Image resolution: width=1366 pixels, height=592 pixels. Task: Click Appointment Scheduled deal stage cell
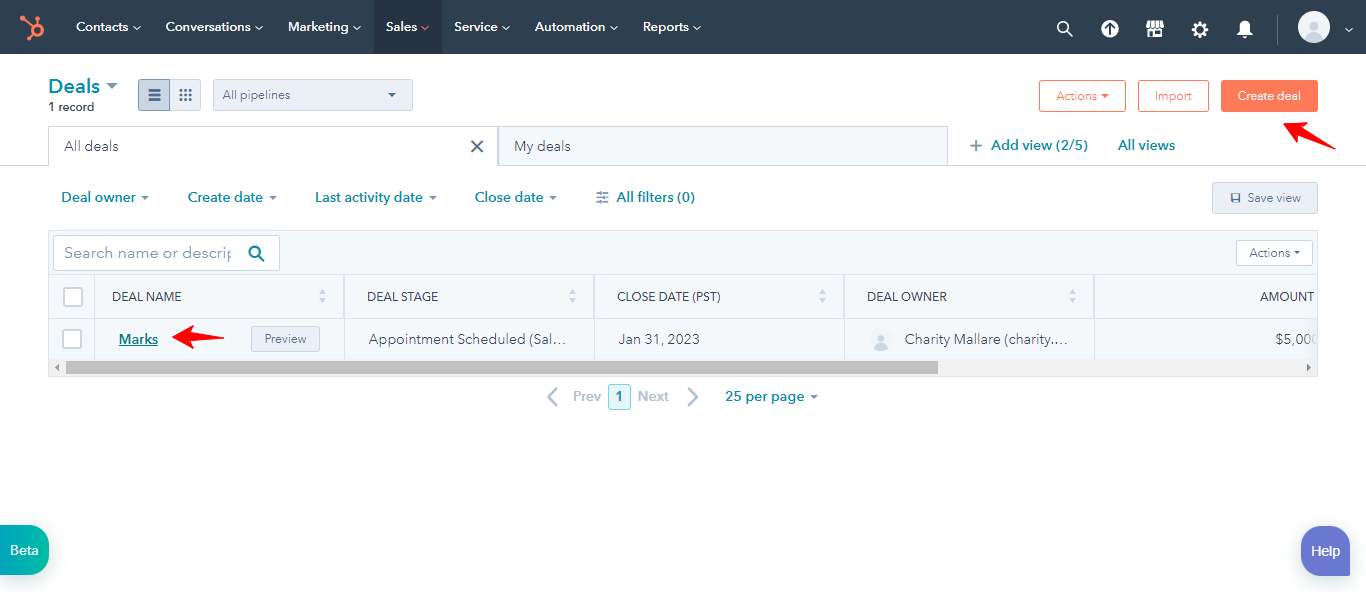coord(467,339)
